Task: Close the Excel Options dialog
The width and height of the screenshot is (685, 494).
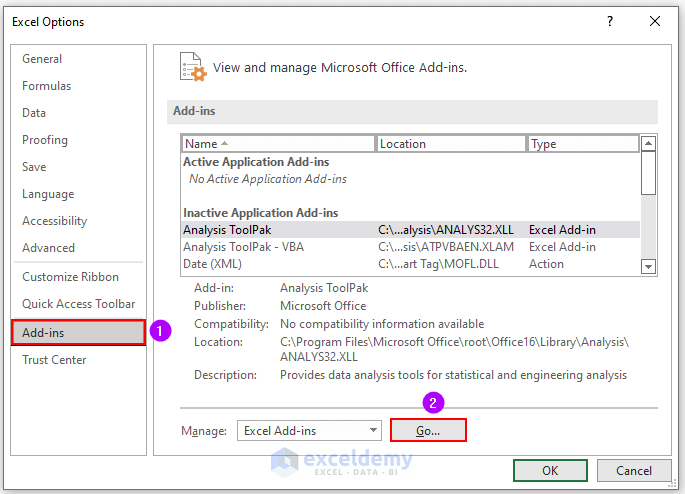Action: pos(654,21)
